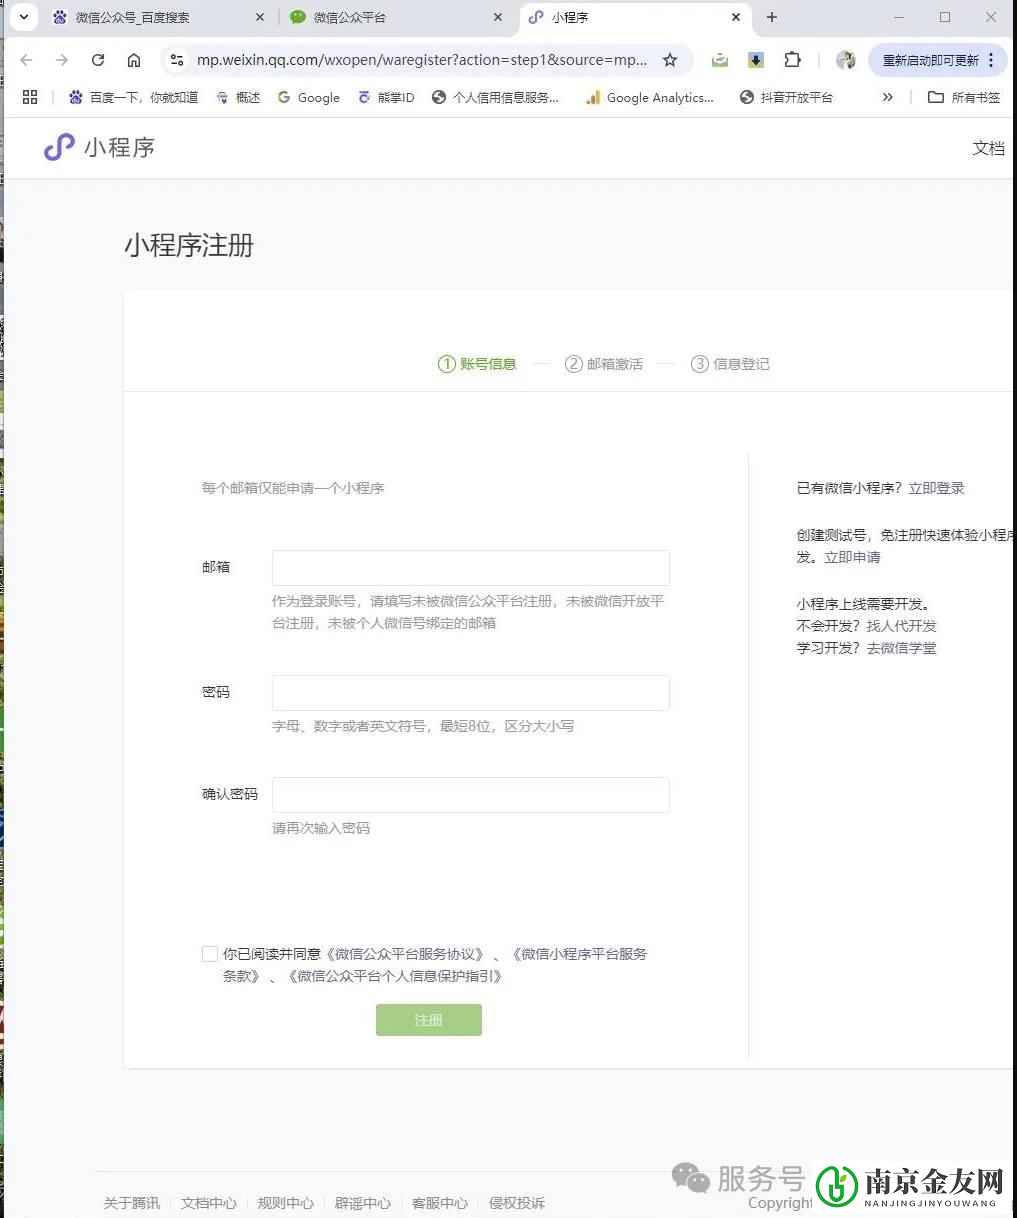Check the agreement checkbox for 微信公众平台服务协议
Screen dimensions: 1017x1218
point(209,954)
